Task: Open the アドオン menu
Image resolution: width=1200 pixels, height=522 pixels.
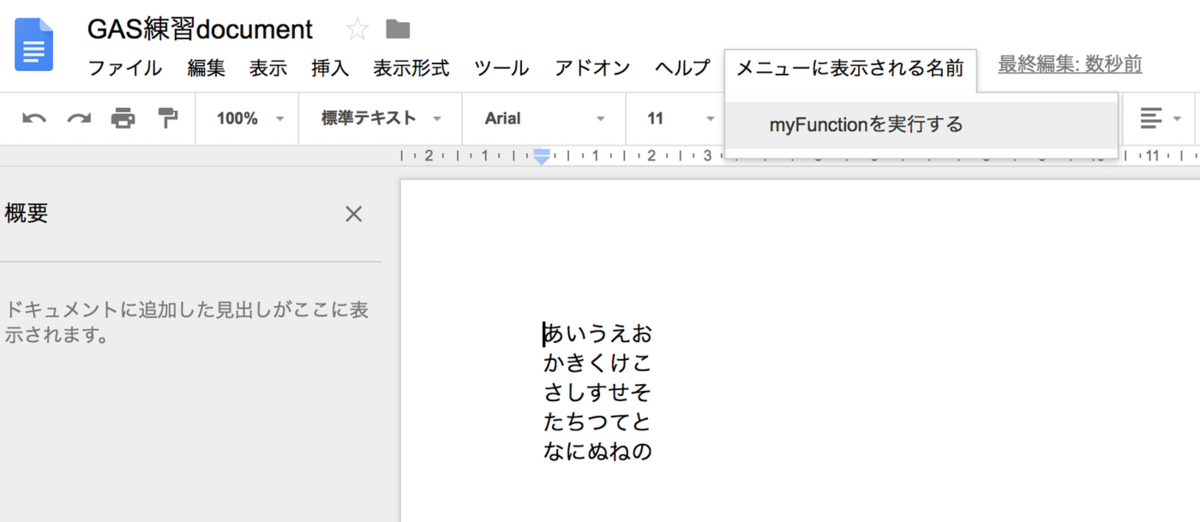Action: coord(592,68)
